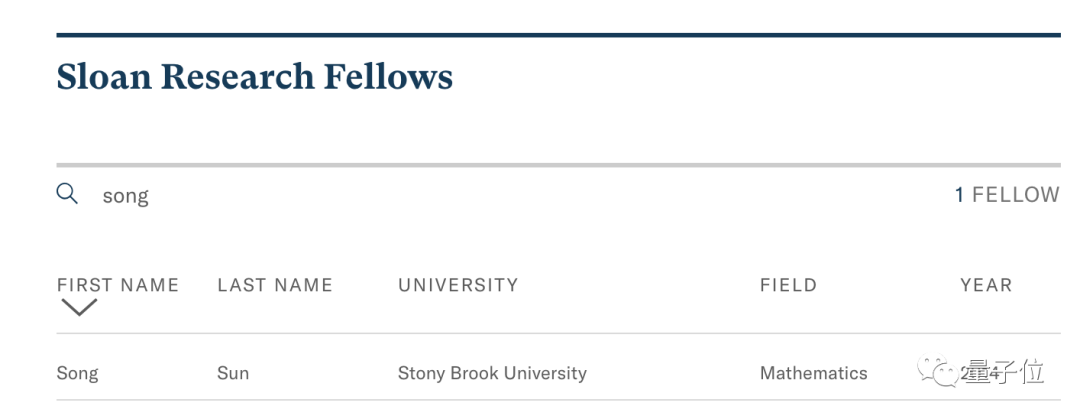This screenshot has height=419, width=1080.
Task: Click the gray divider above the search bar
Action: 558,164
